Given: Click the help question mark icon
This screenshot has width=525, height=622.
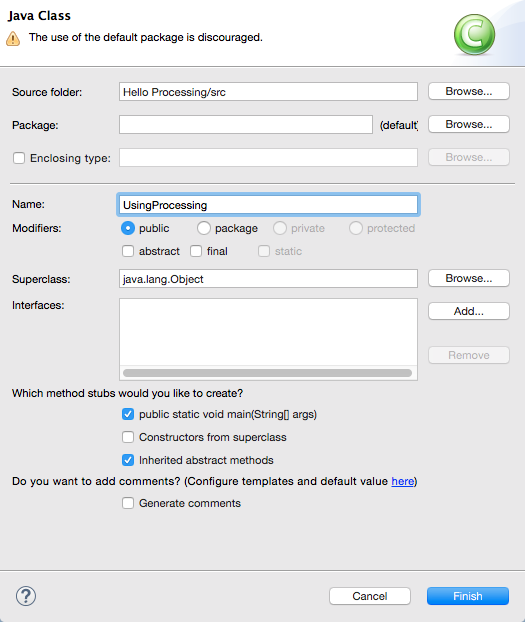Looking at the screenshot, I should click(26, 596).
